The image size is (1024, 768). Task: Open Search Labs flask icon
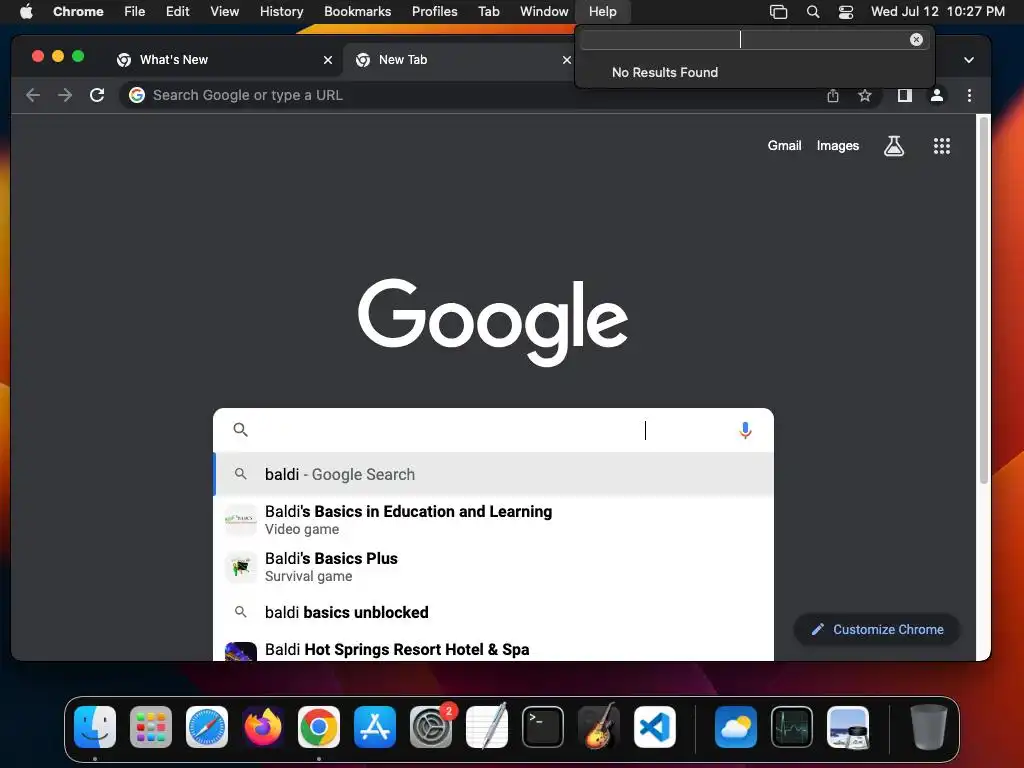click(894, 146)
